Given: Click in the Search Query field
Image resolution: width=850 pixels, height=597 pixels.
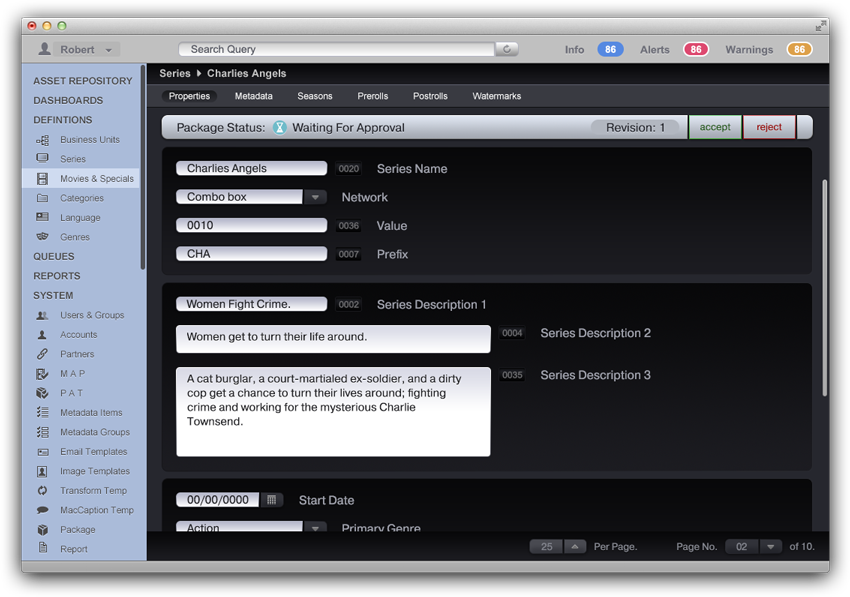Looking at the screenshot, I should click(337, 49).
